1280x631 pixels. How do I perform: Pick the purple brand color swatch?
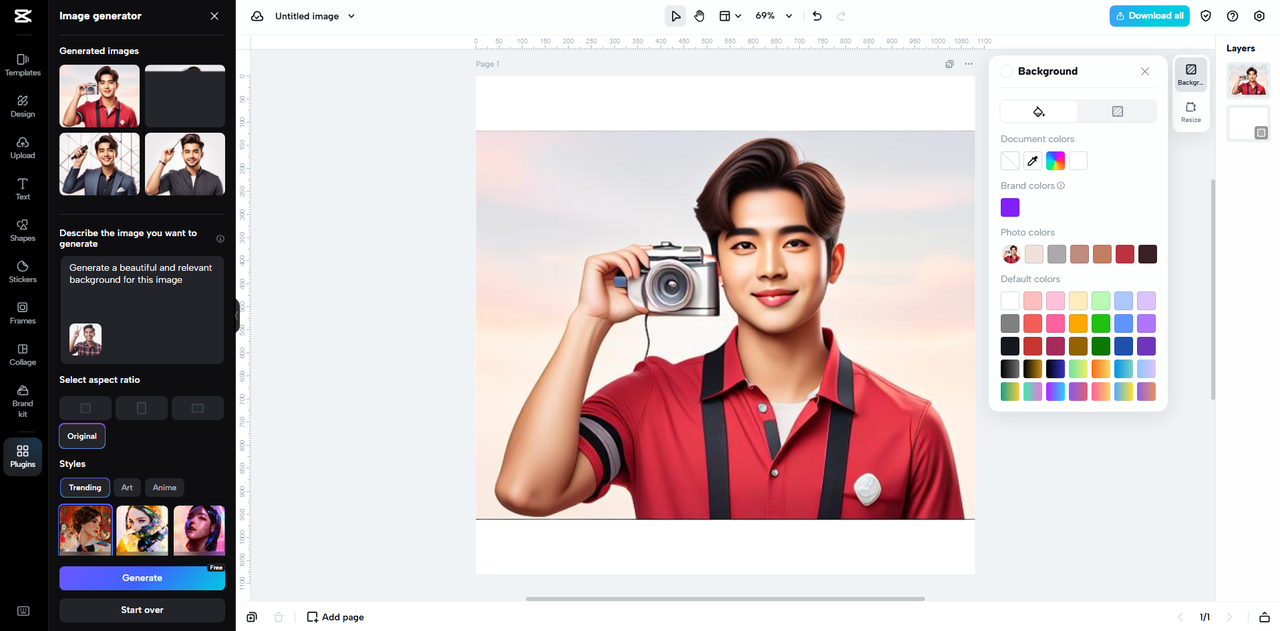(x=1010, y=207)
